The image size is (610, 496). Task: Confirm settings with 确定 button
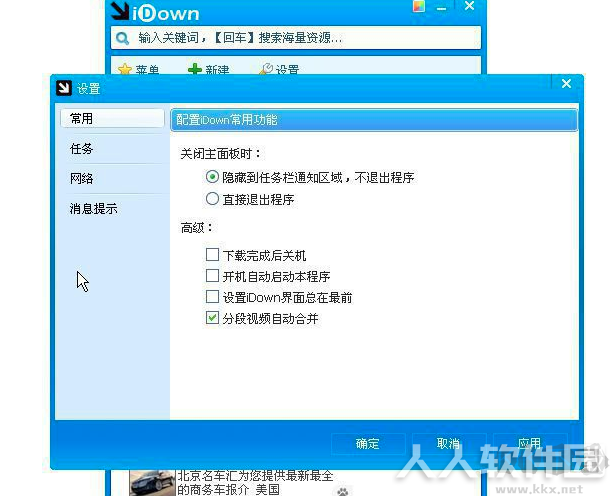pyautogui.click(x=368, y=443)
